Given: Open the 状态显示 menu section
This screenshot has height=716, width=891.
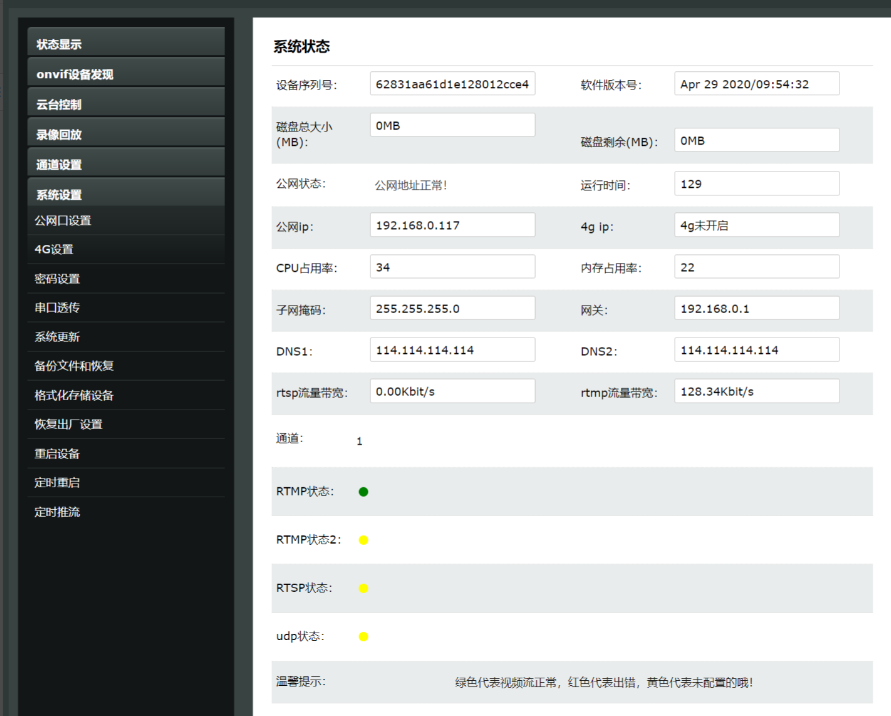Looking at the screenshot, I should pos(126,42).
